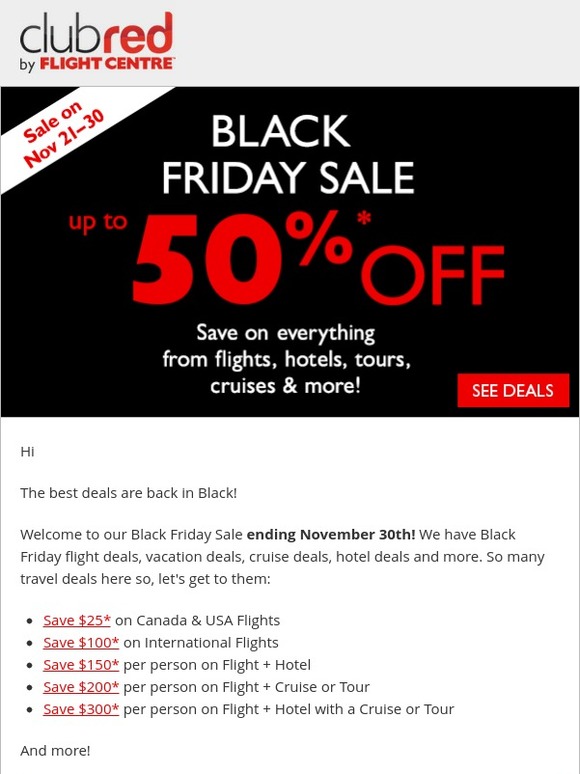Open the 'Save $300*' link
Screen dimensions: 580x774
coord(81,709)
